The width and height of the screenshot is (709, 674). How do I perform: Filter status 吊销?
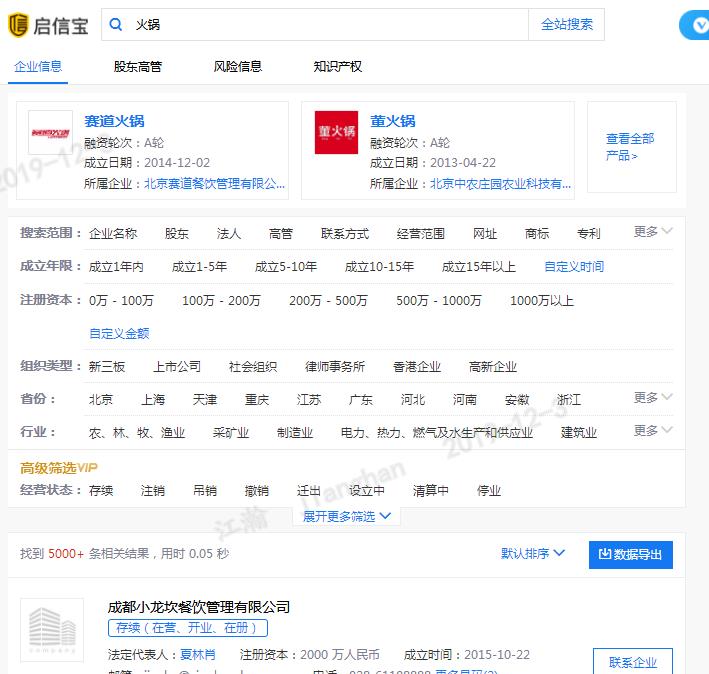205,490
